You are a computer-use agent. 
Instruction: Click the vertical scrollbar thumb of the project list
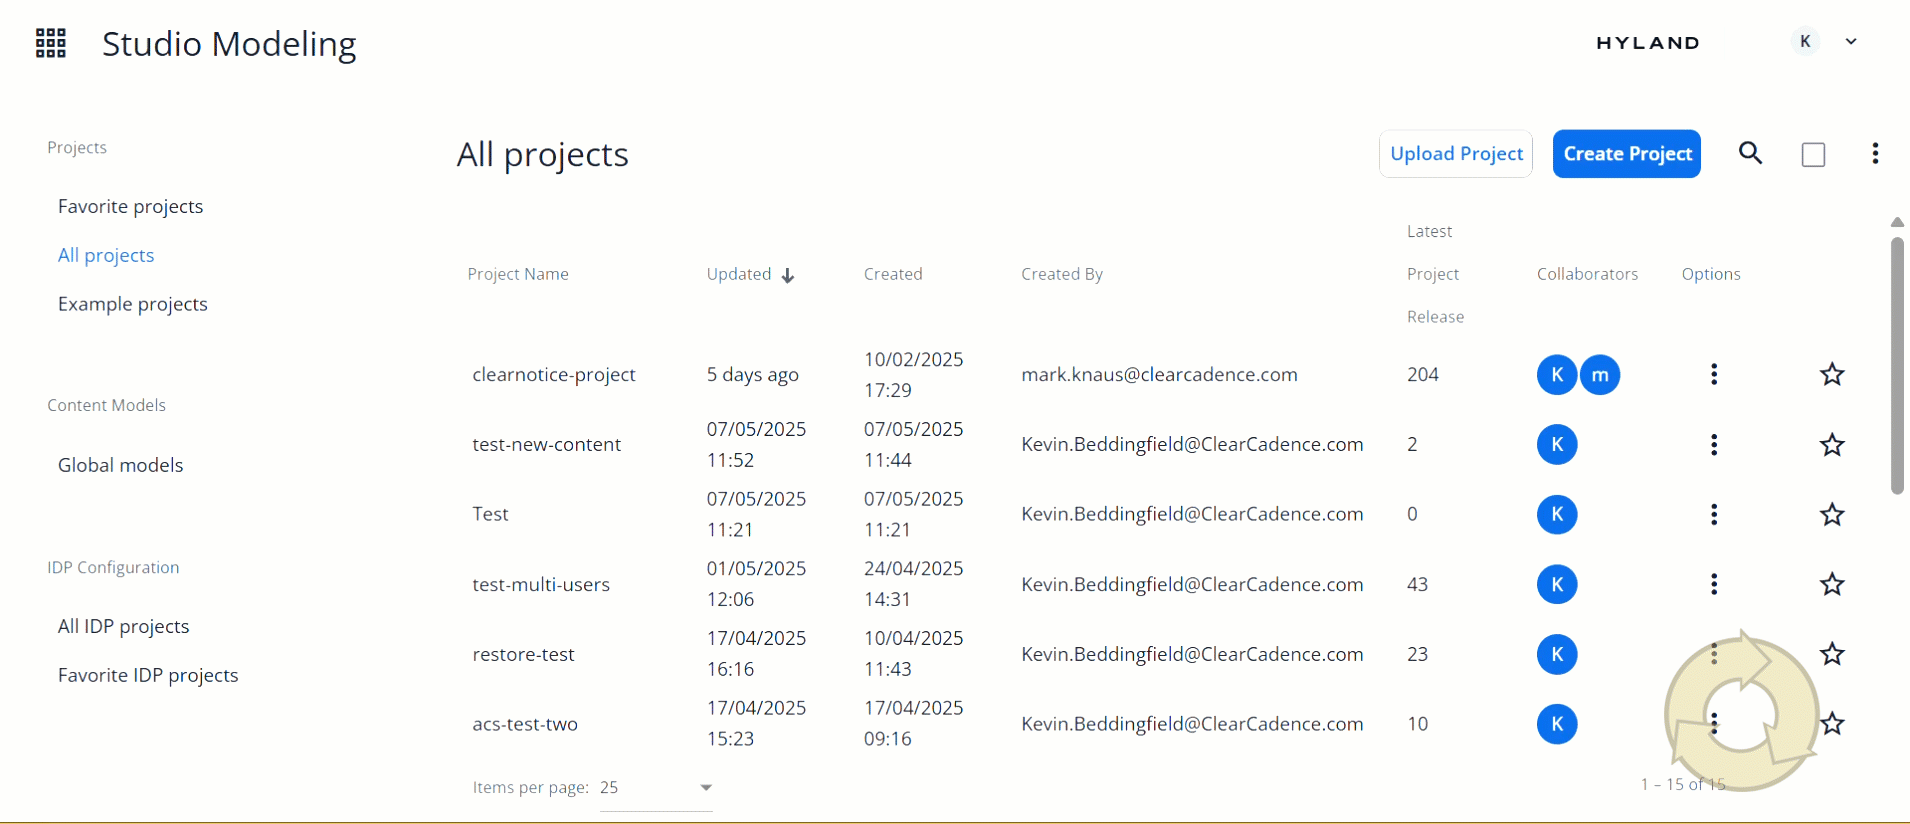(x=1897, y=365)
